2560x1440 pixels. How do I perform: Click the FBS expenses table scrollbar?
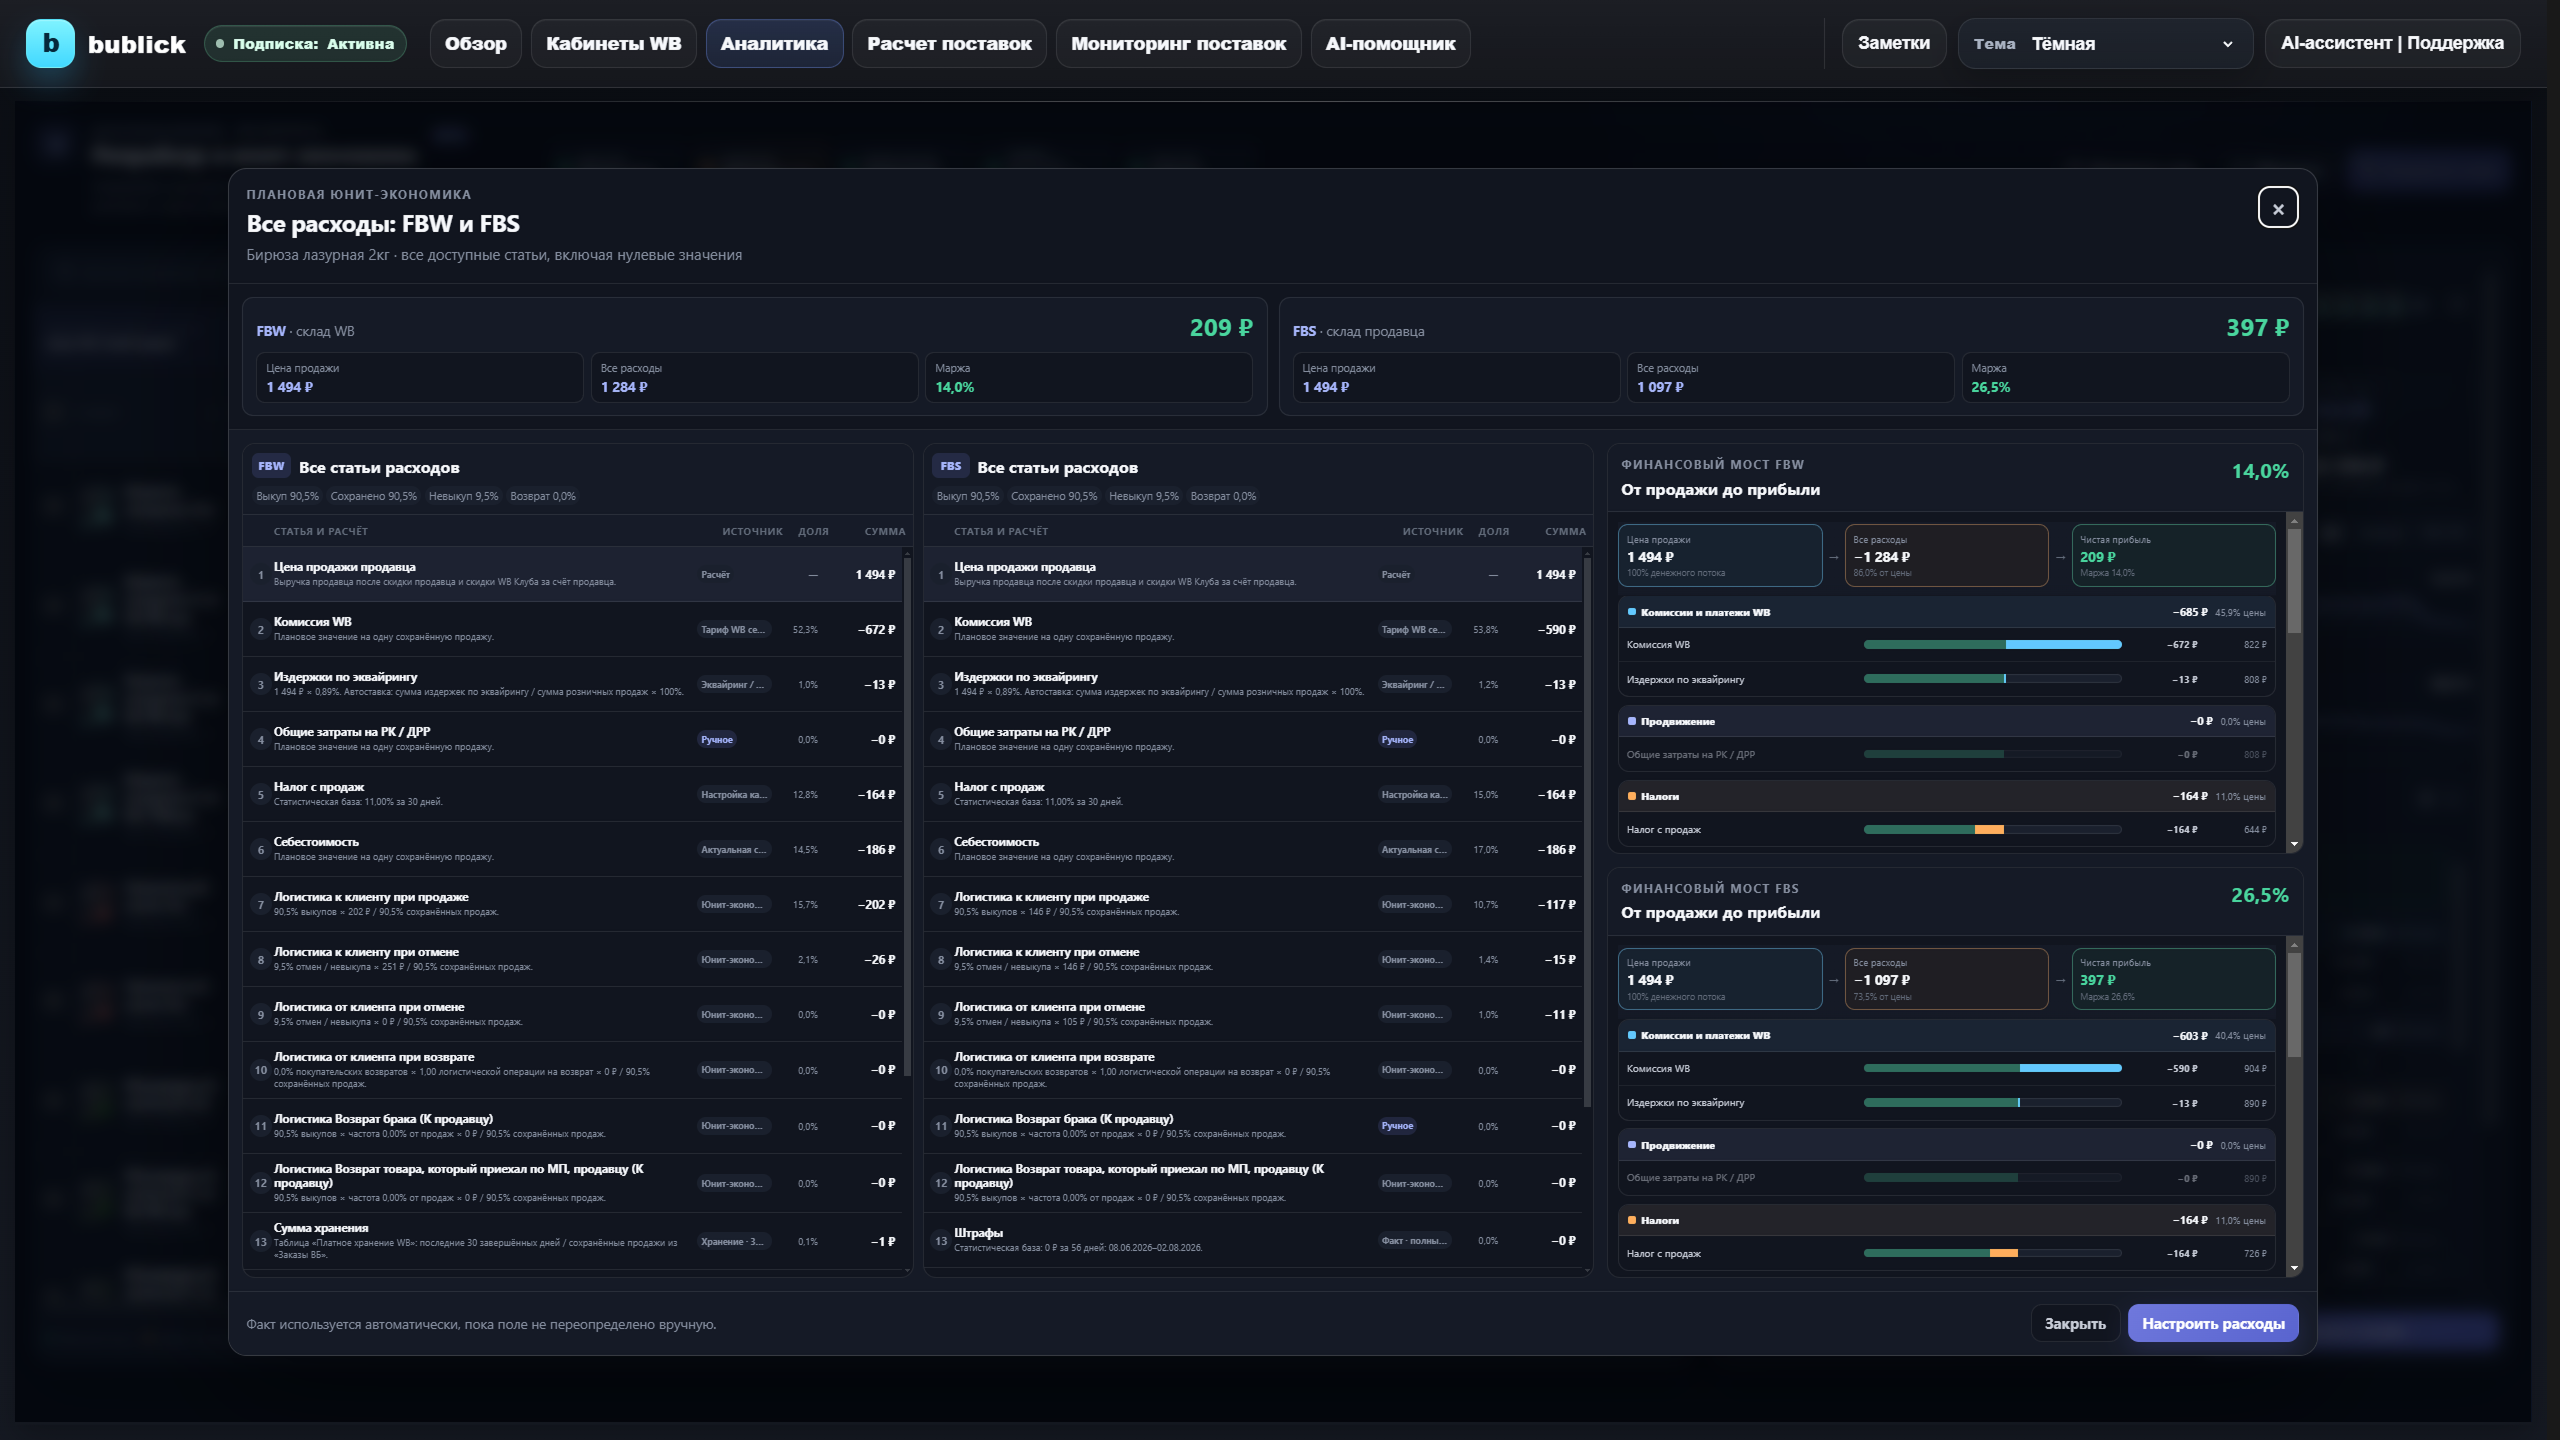pos(1587,830)
